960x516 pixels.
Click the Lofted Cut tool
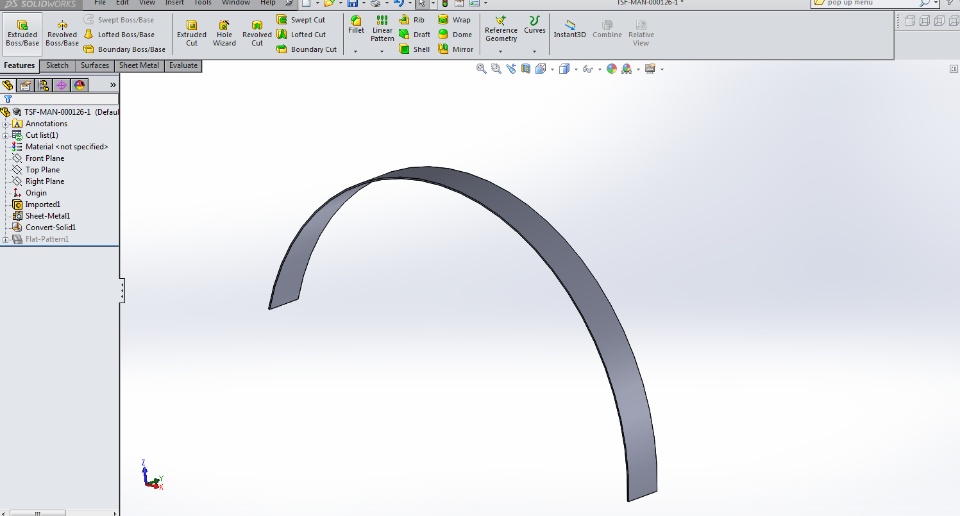click(x=301, y=34)
